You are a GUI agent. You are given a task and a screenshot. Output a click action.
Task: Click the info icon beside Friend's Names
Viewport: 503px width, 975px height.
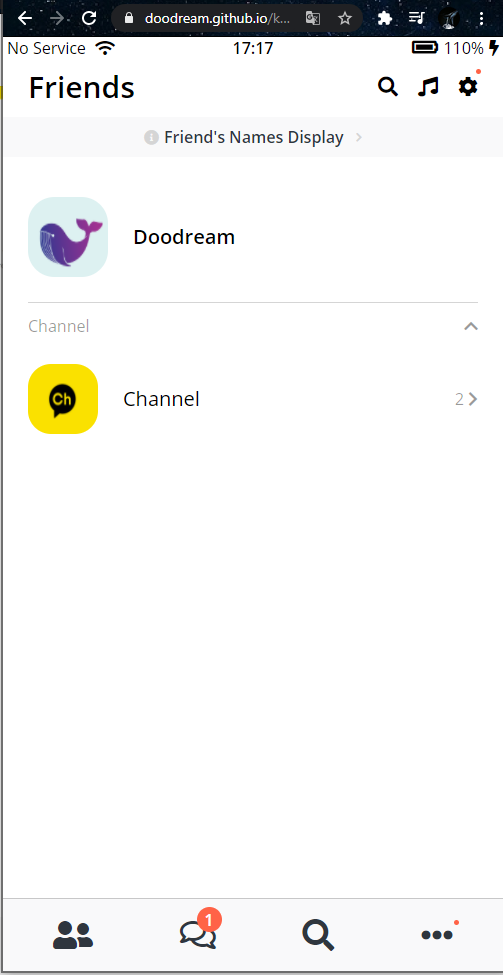pyautogui.click(x=151, y=137)
